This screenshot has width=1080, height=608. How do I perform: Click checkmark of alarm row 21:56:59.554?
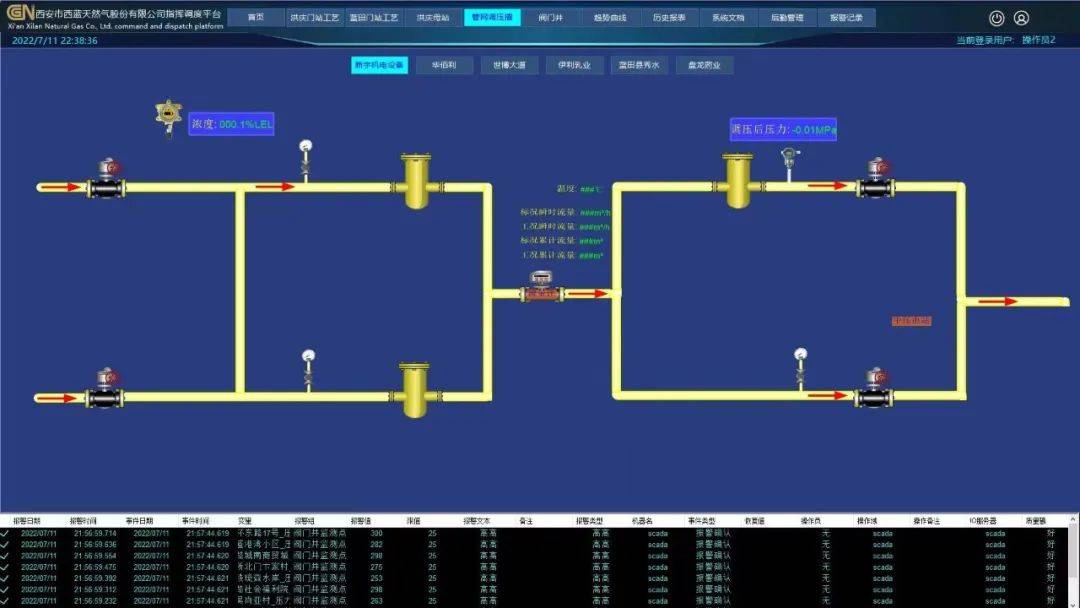[x=5, y=556]
